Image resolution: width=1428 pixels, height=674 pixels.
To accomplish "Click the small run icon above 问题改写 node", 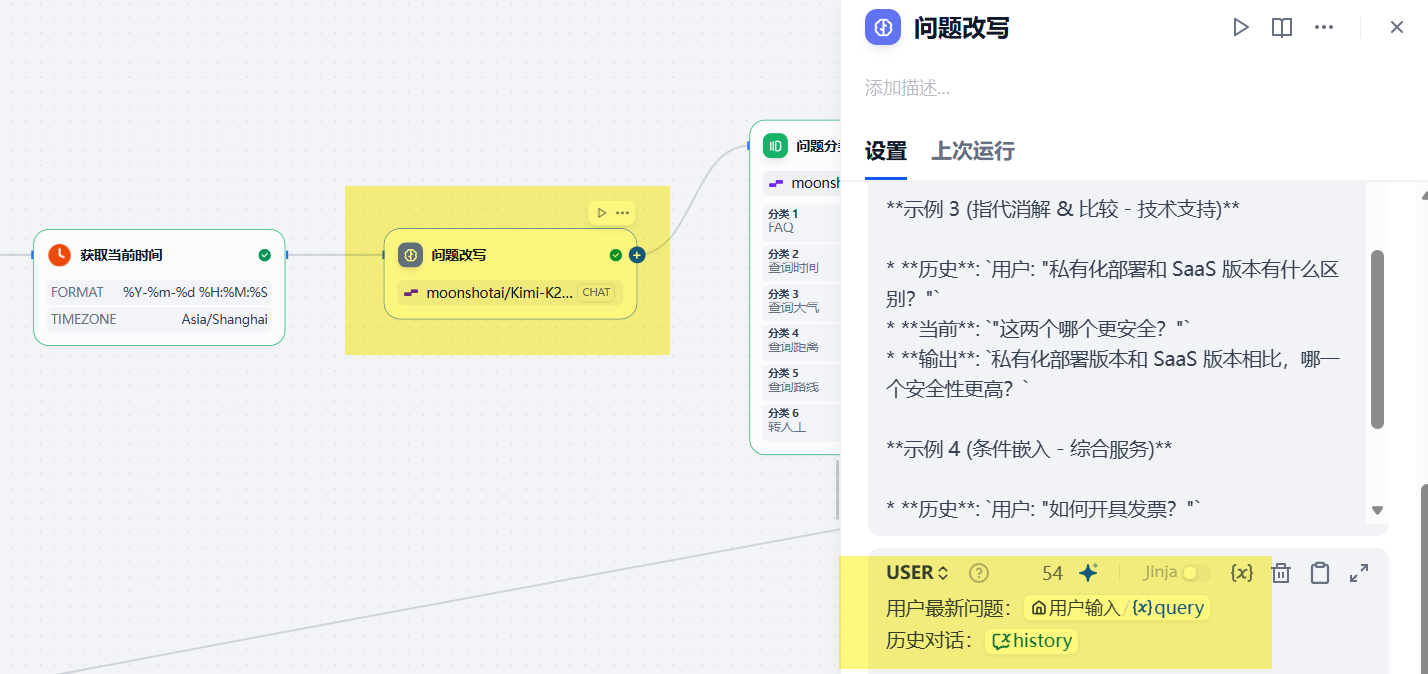I will click(601, 213).
